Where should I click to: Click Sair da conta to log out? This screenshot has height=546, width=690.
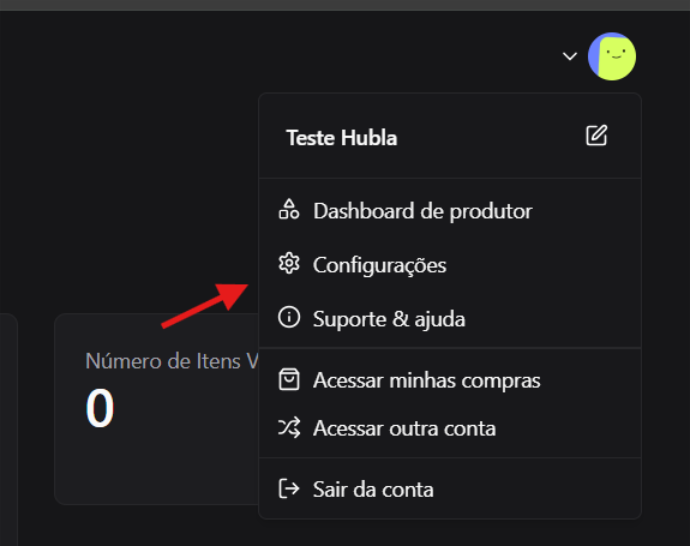373,489
